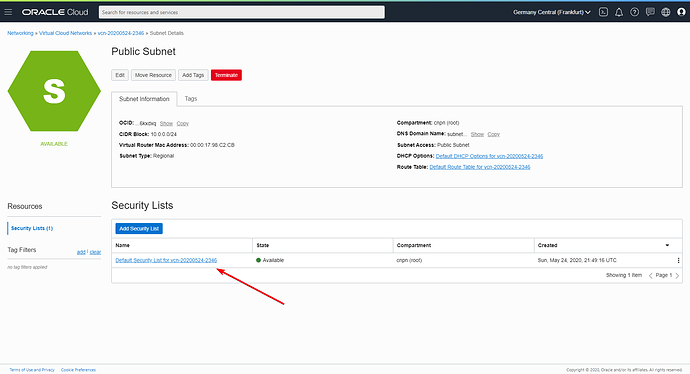Viewport: 690px width, 374px height.
Task: Click the green S subnet hexagon icon
Action: tap(54, 91)
